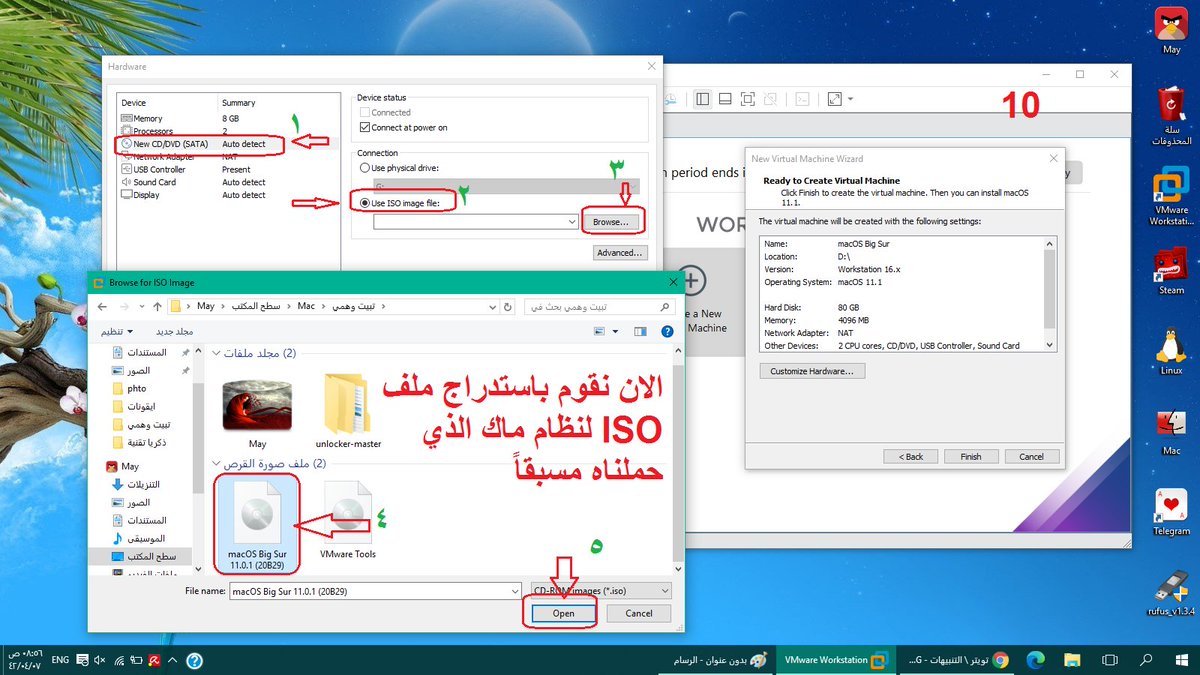
Task: Select the May folder thumbnail
Action: click(x=257, y=414)
